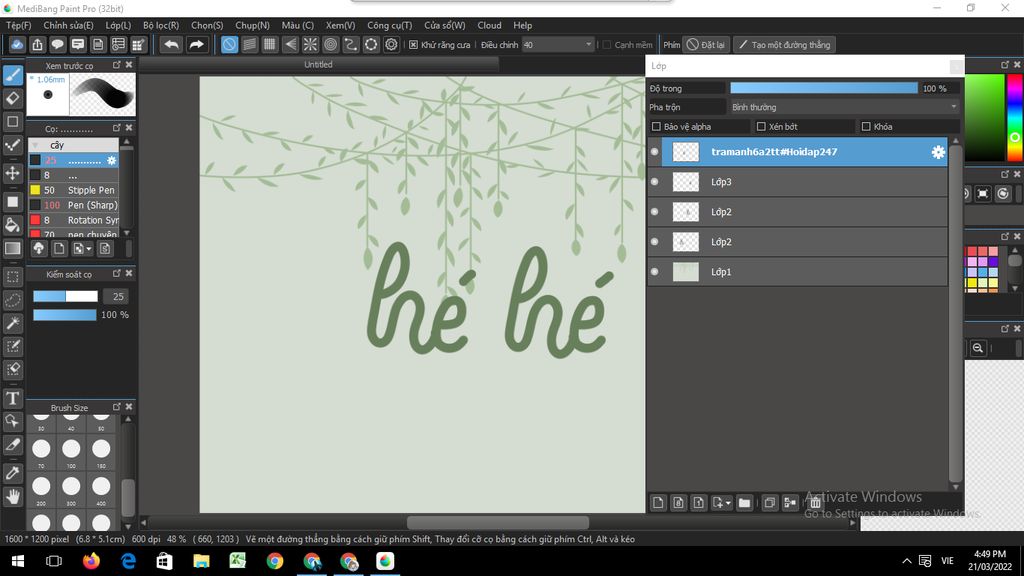Enable the curve snap guide
The image size is (1024, 576).
coord(351,44)
